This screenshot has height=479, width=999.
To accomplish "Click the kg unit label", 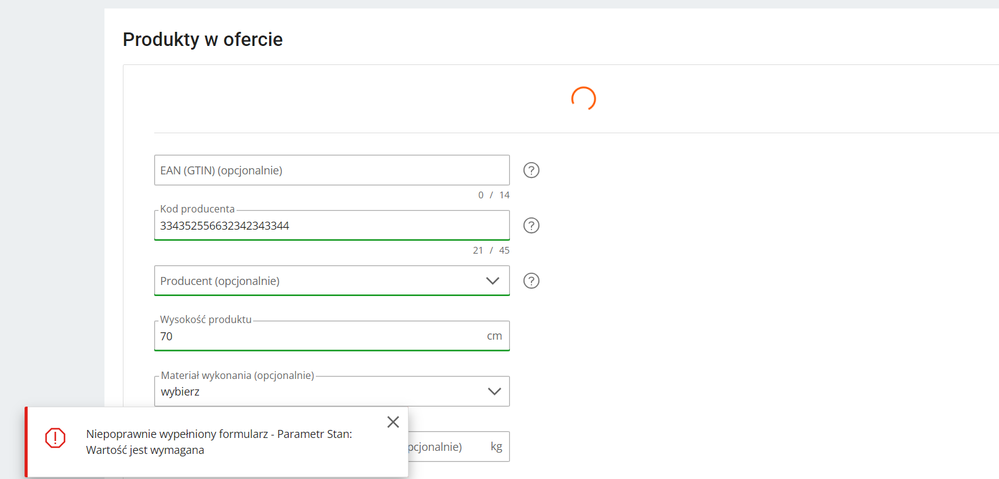I will coord(496,447).
